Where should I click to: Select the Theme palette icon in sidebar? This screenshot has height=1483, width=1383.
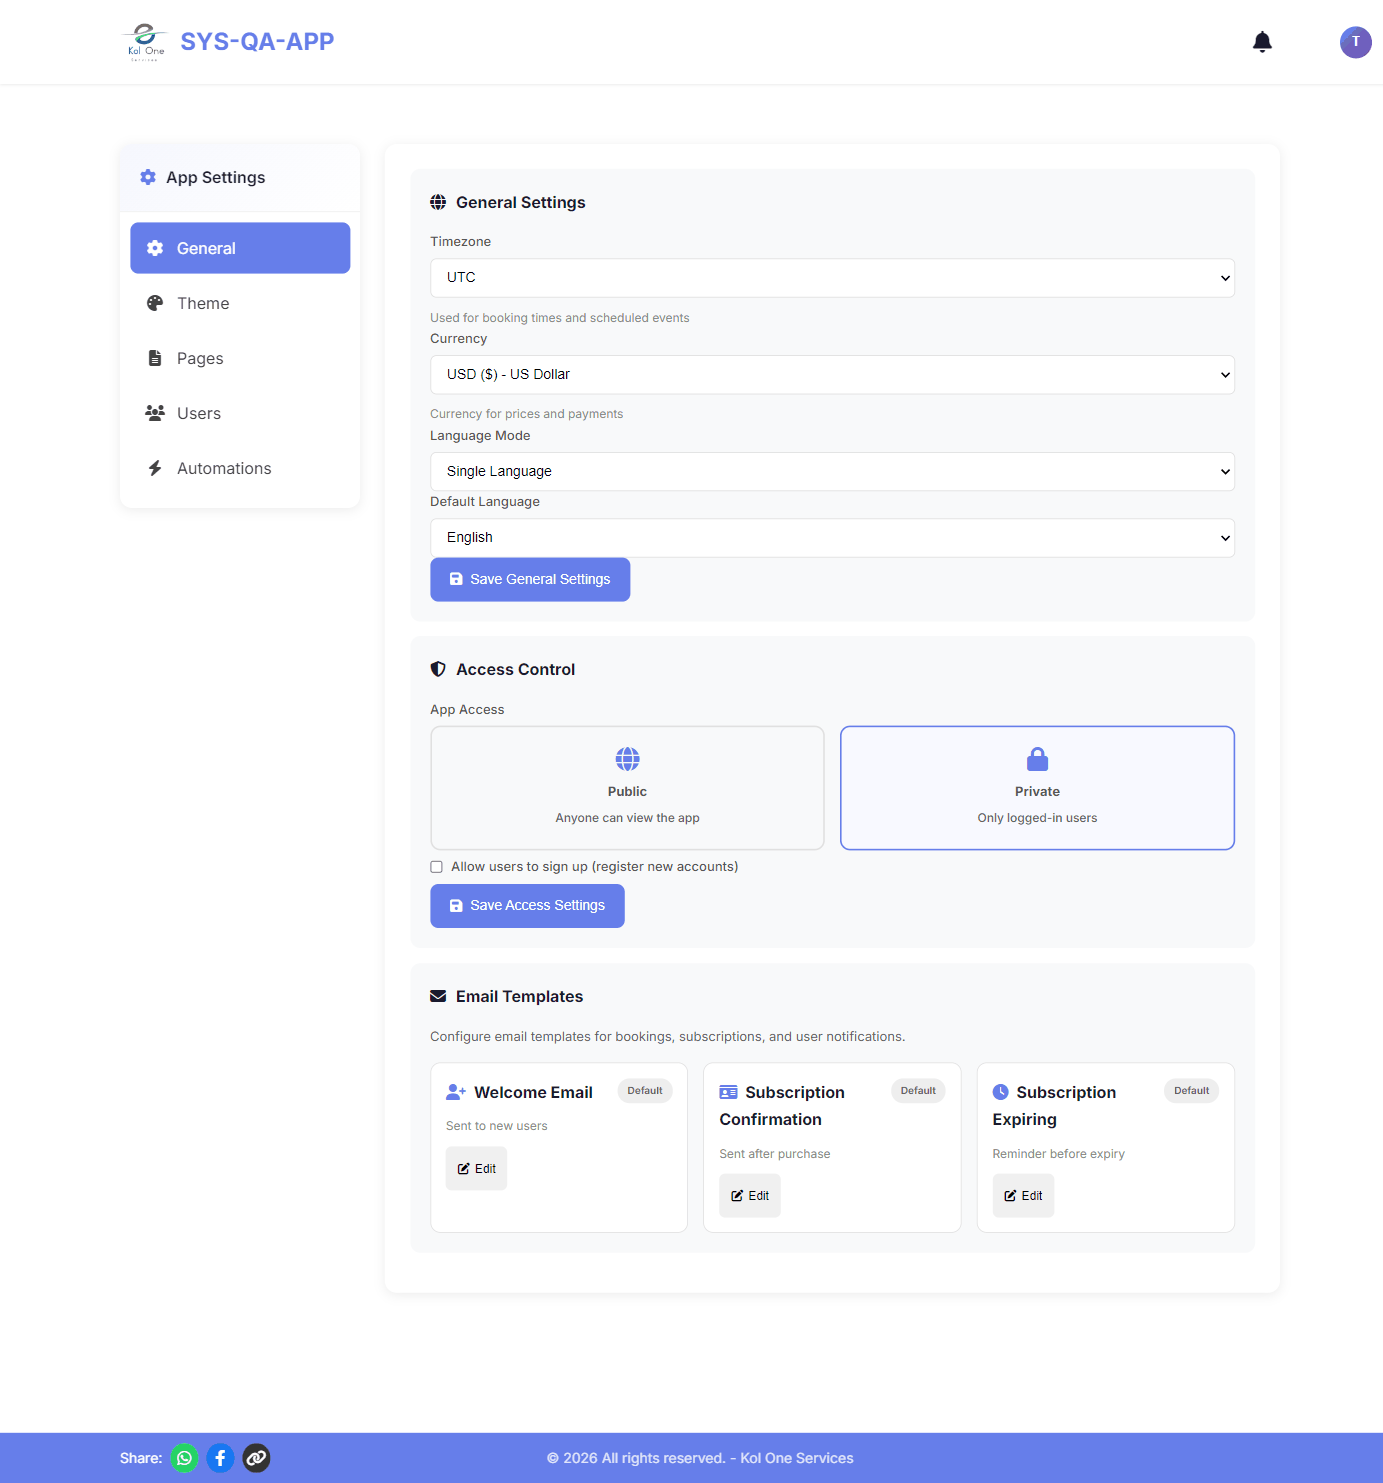(155, 303)
